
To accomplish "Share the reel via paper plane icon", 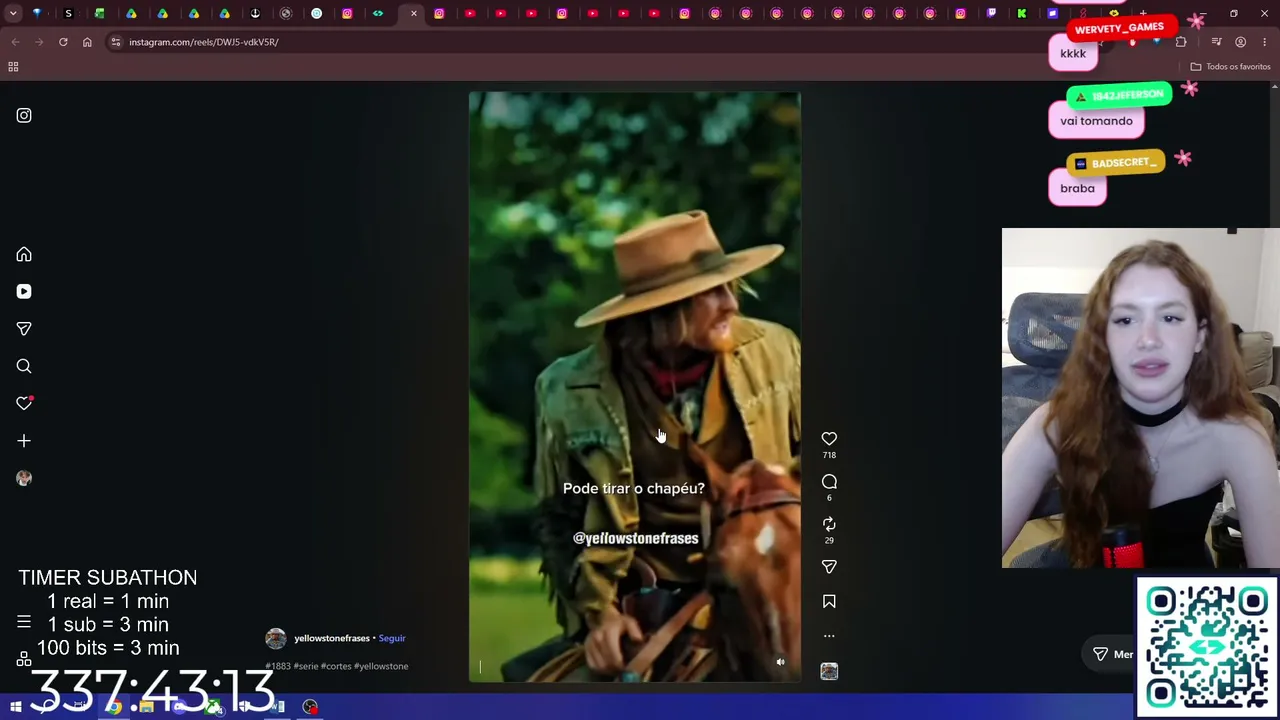I will click(x=829, y=567).
